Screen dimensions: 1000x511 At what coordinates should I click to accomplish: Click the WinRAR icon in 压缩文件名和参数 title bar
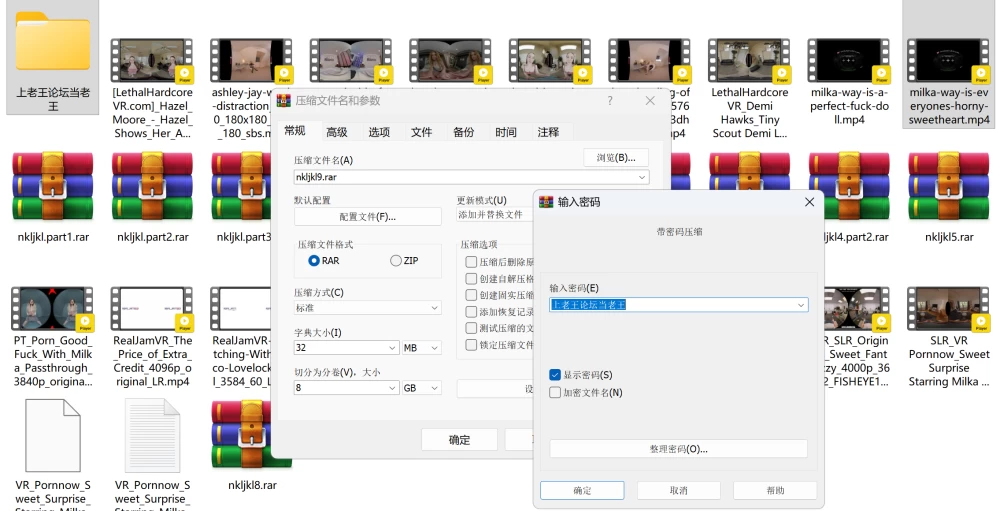pos(283,101)
